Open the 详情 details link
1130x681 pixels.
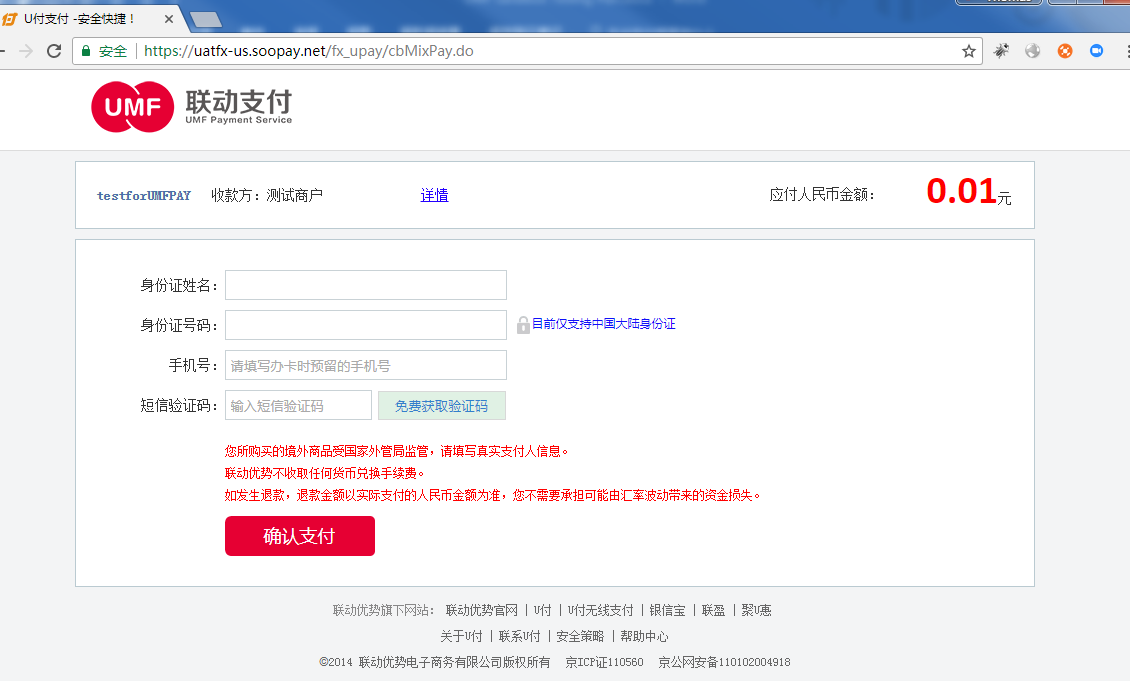point(434,195)
